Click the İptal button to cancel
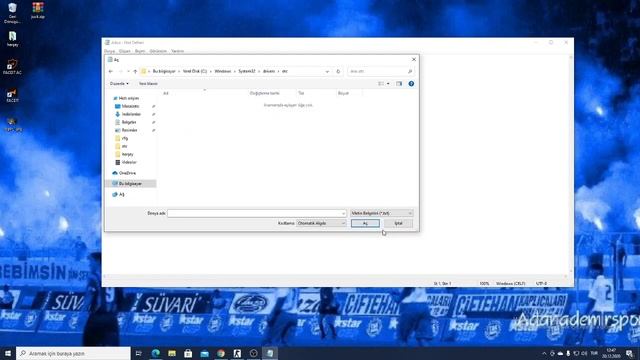 398,223
